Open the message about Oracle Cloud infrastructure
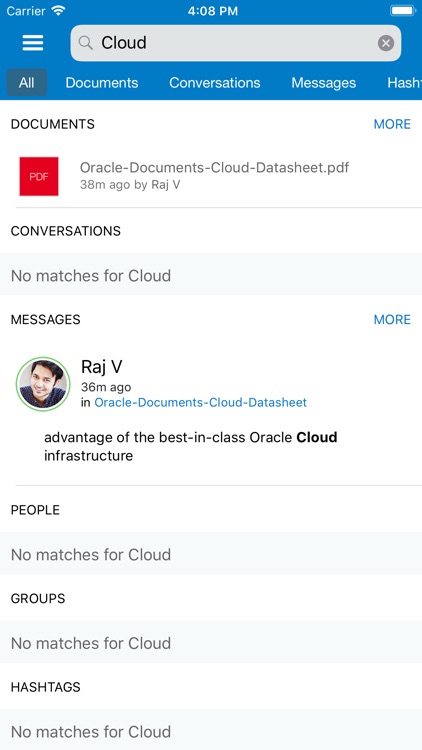The width and height of the screenshot is (422, 750). coord(190,446)
